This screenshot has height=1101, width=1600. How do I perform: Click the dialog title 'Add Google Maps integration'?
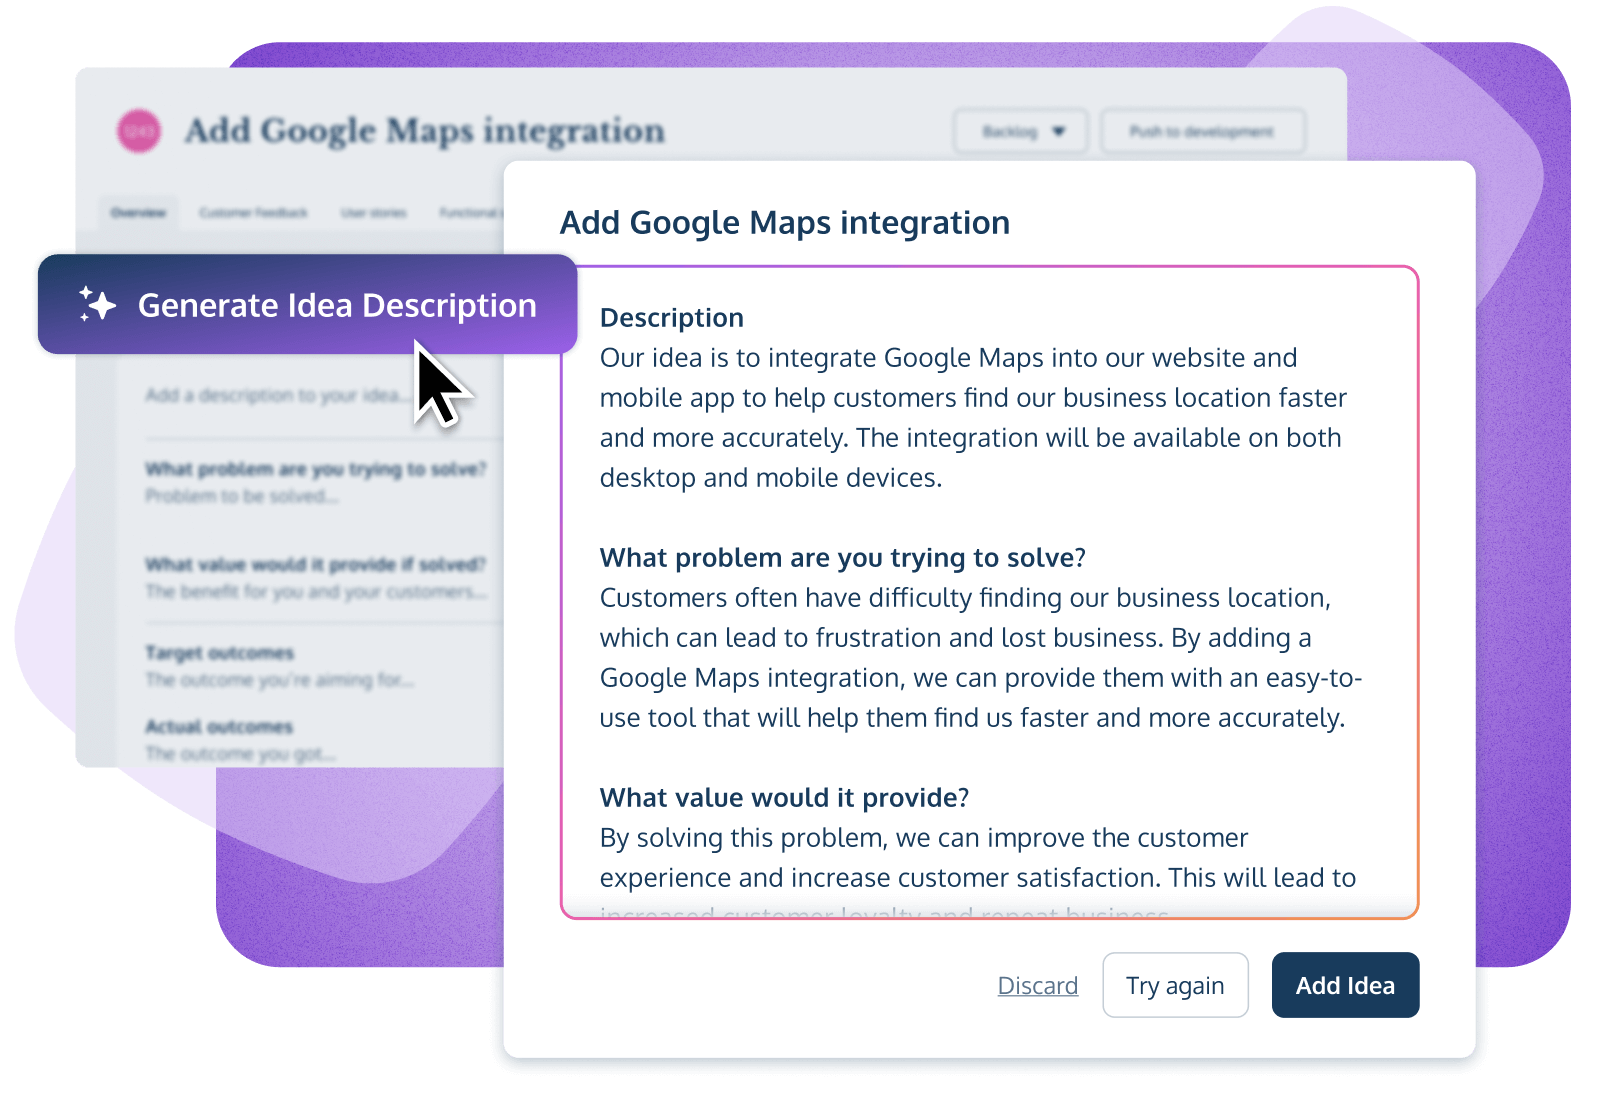pyautogui.click(x=784, y=222)
